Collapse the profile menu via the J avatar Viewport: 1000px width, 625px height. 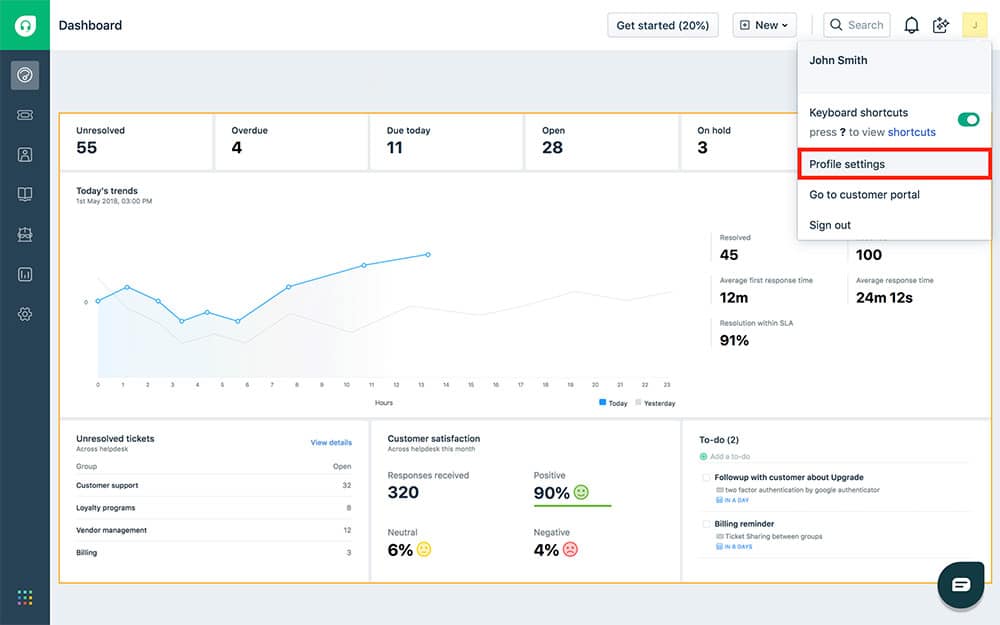tap(974, 25)
